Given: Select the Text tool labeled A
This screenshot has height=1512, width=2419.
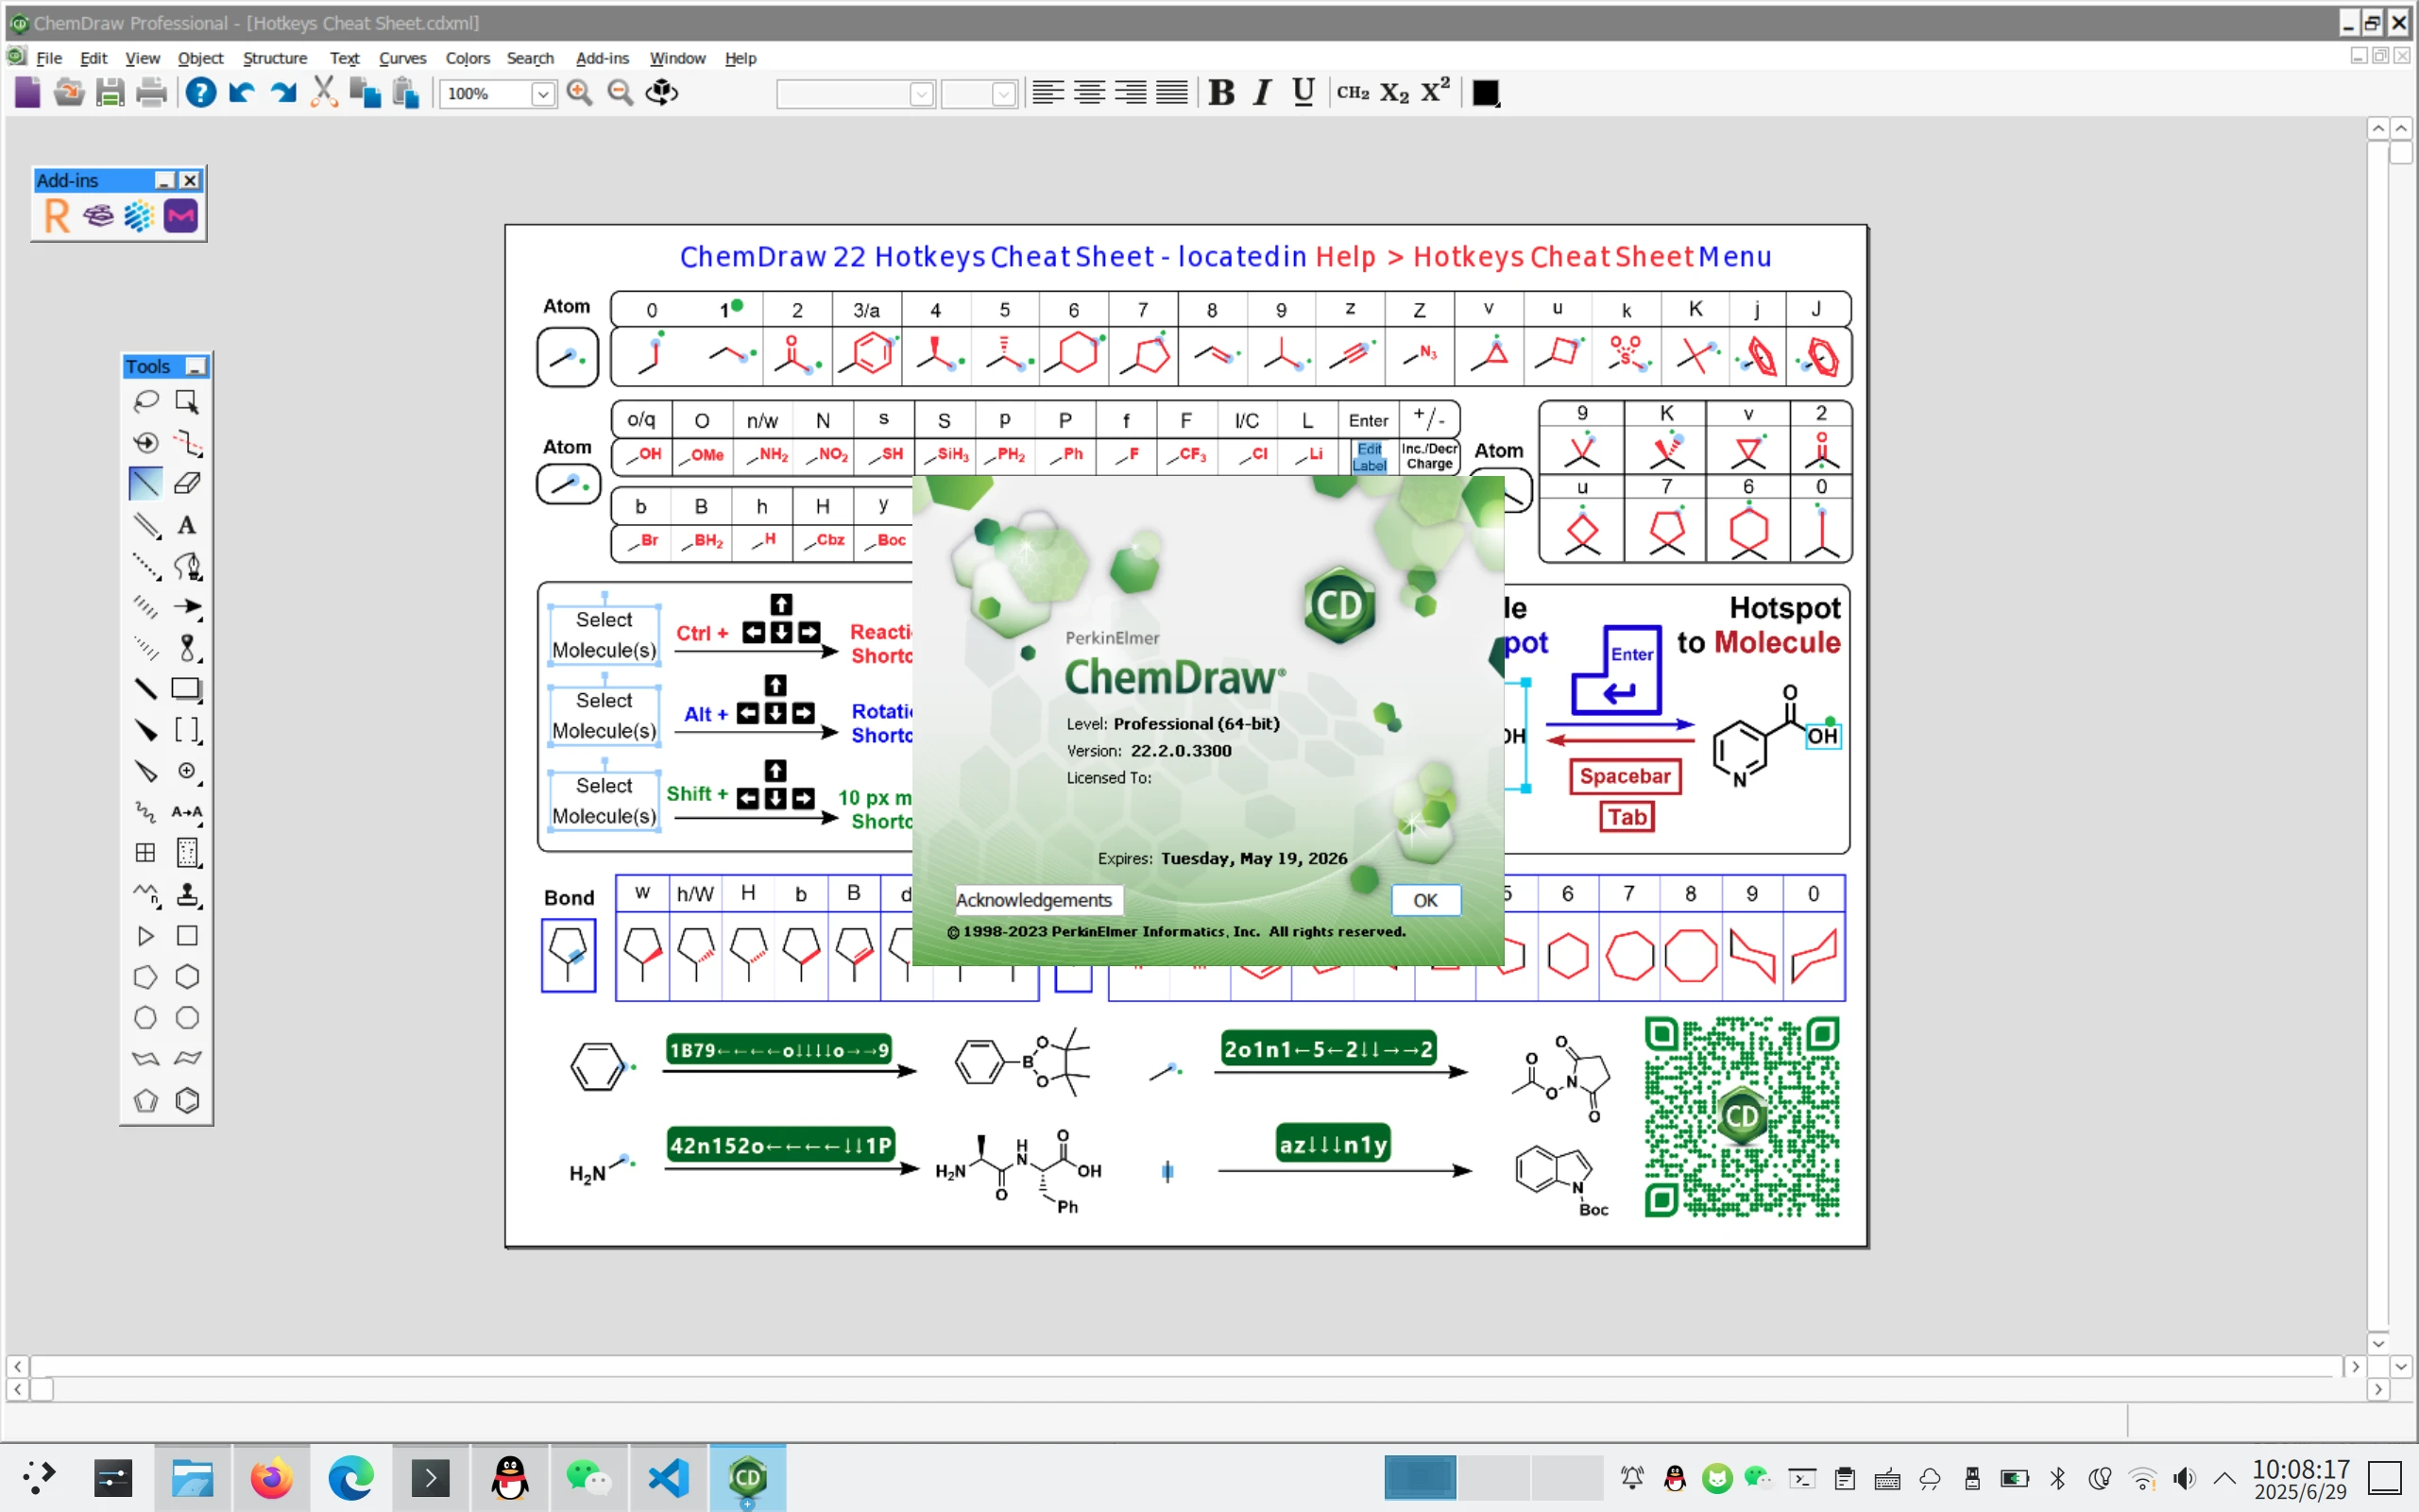Looking at the screenshot, I should click(x=187, y=524).
